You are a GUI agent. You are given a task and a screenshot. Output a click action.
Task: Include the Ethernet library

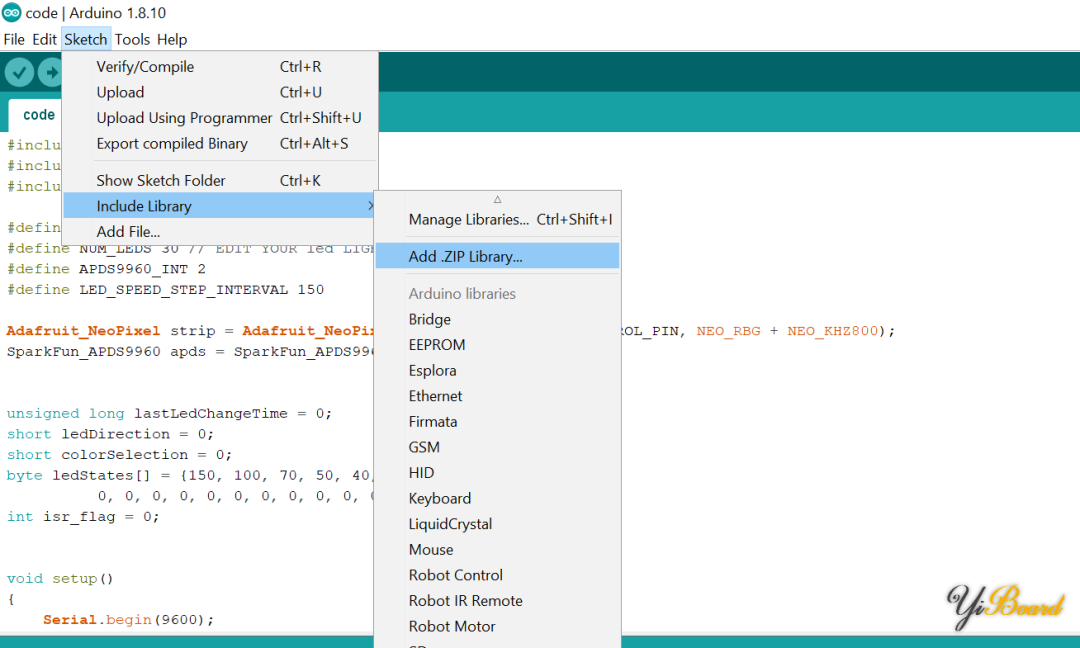click(497, 396)
